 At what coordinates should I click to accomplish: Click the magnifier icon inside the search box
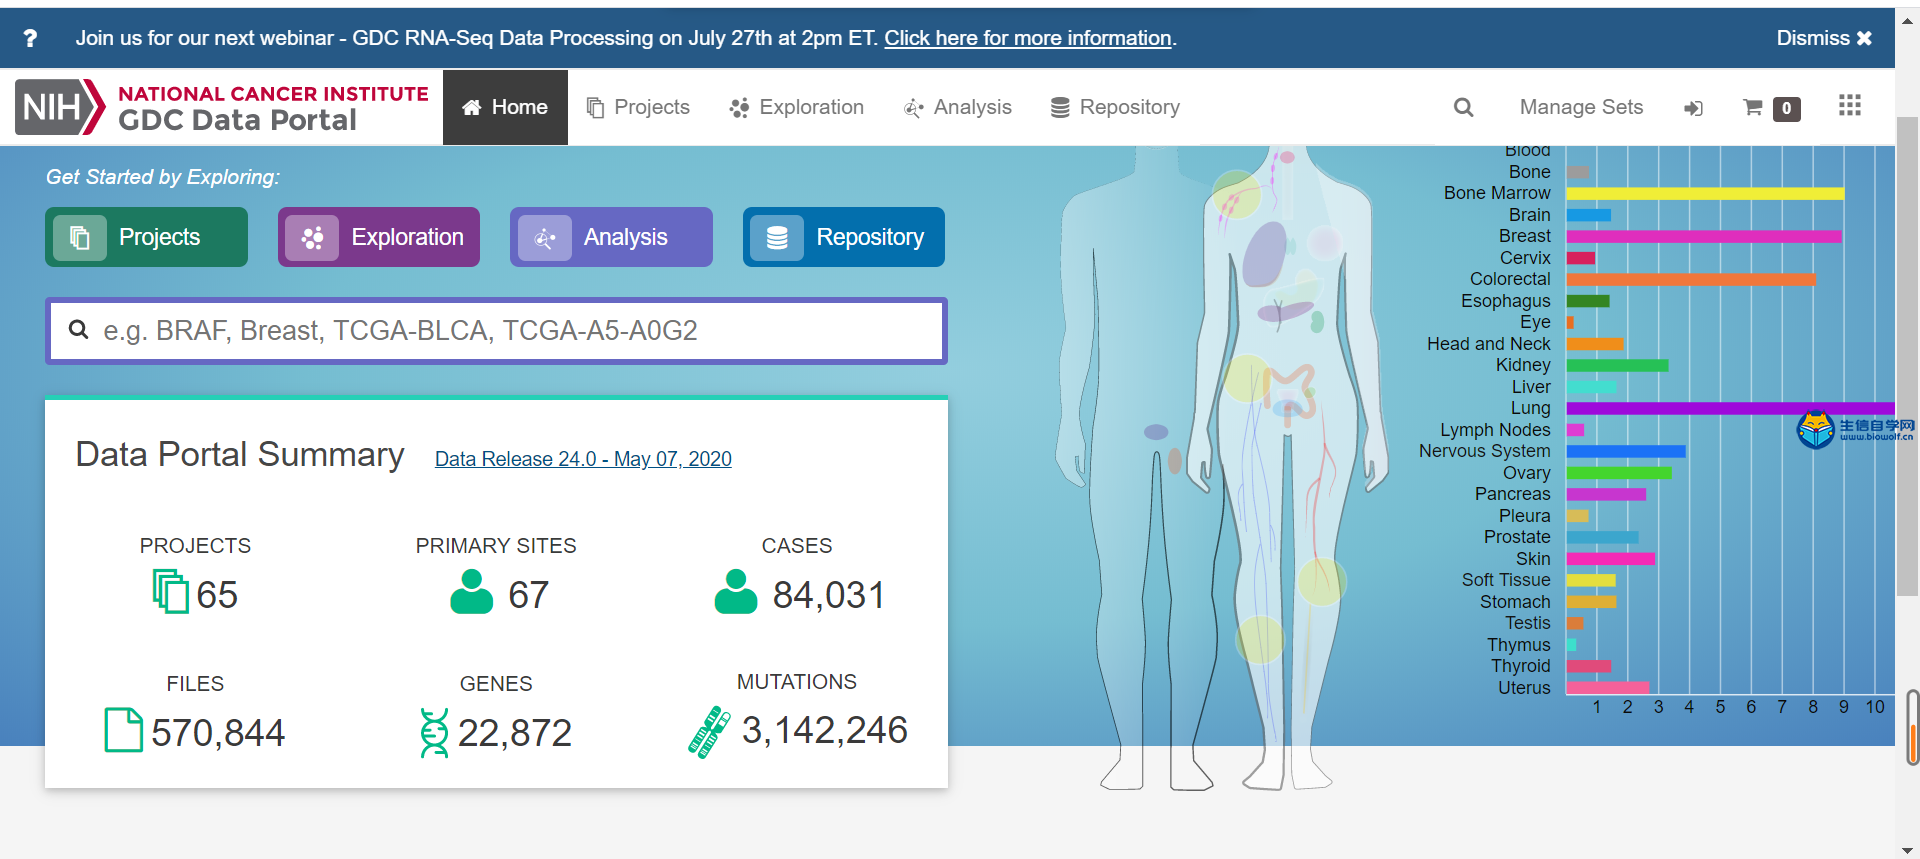click(78, 329)
